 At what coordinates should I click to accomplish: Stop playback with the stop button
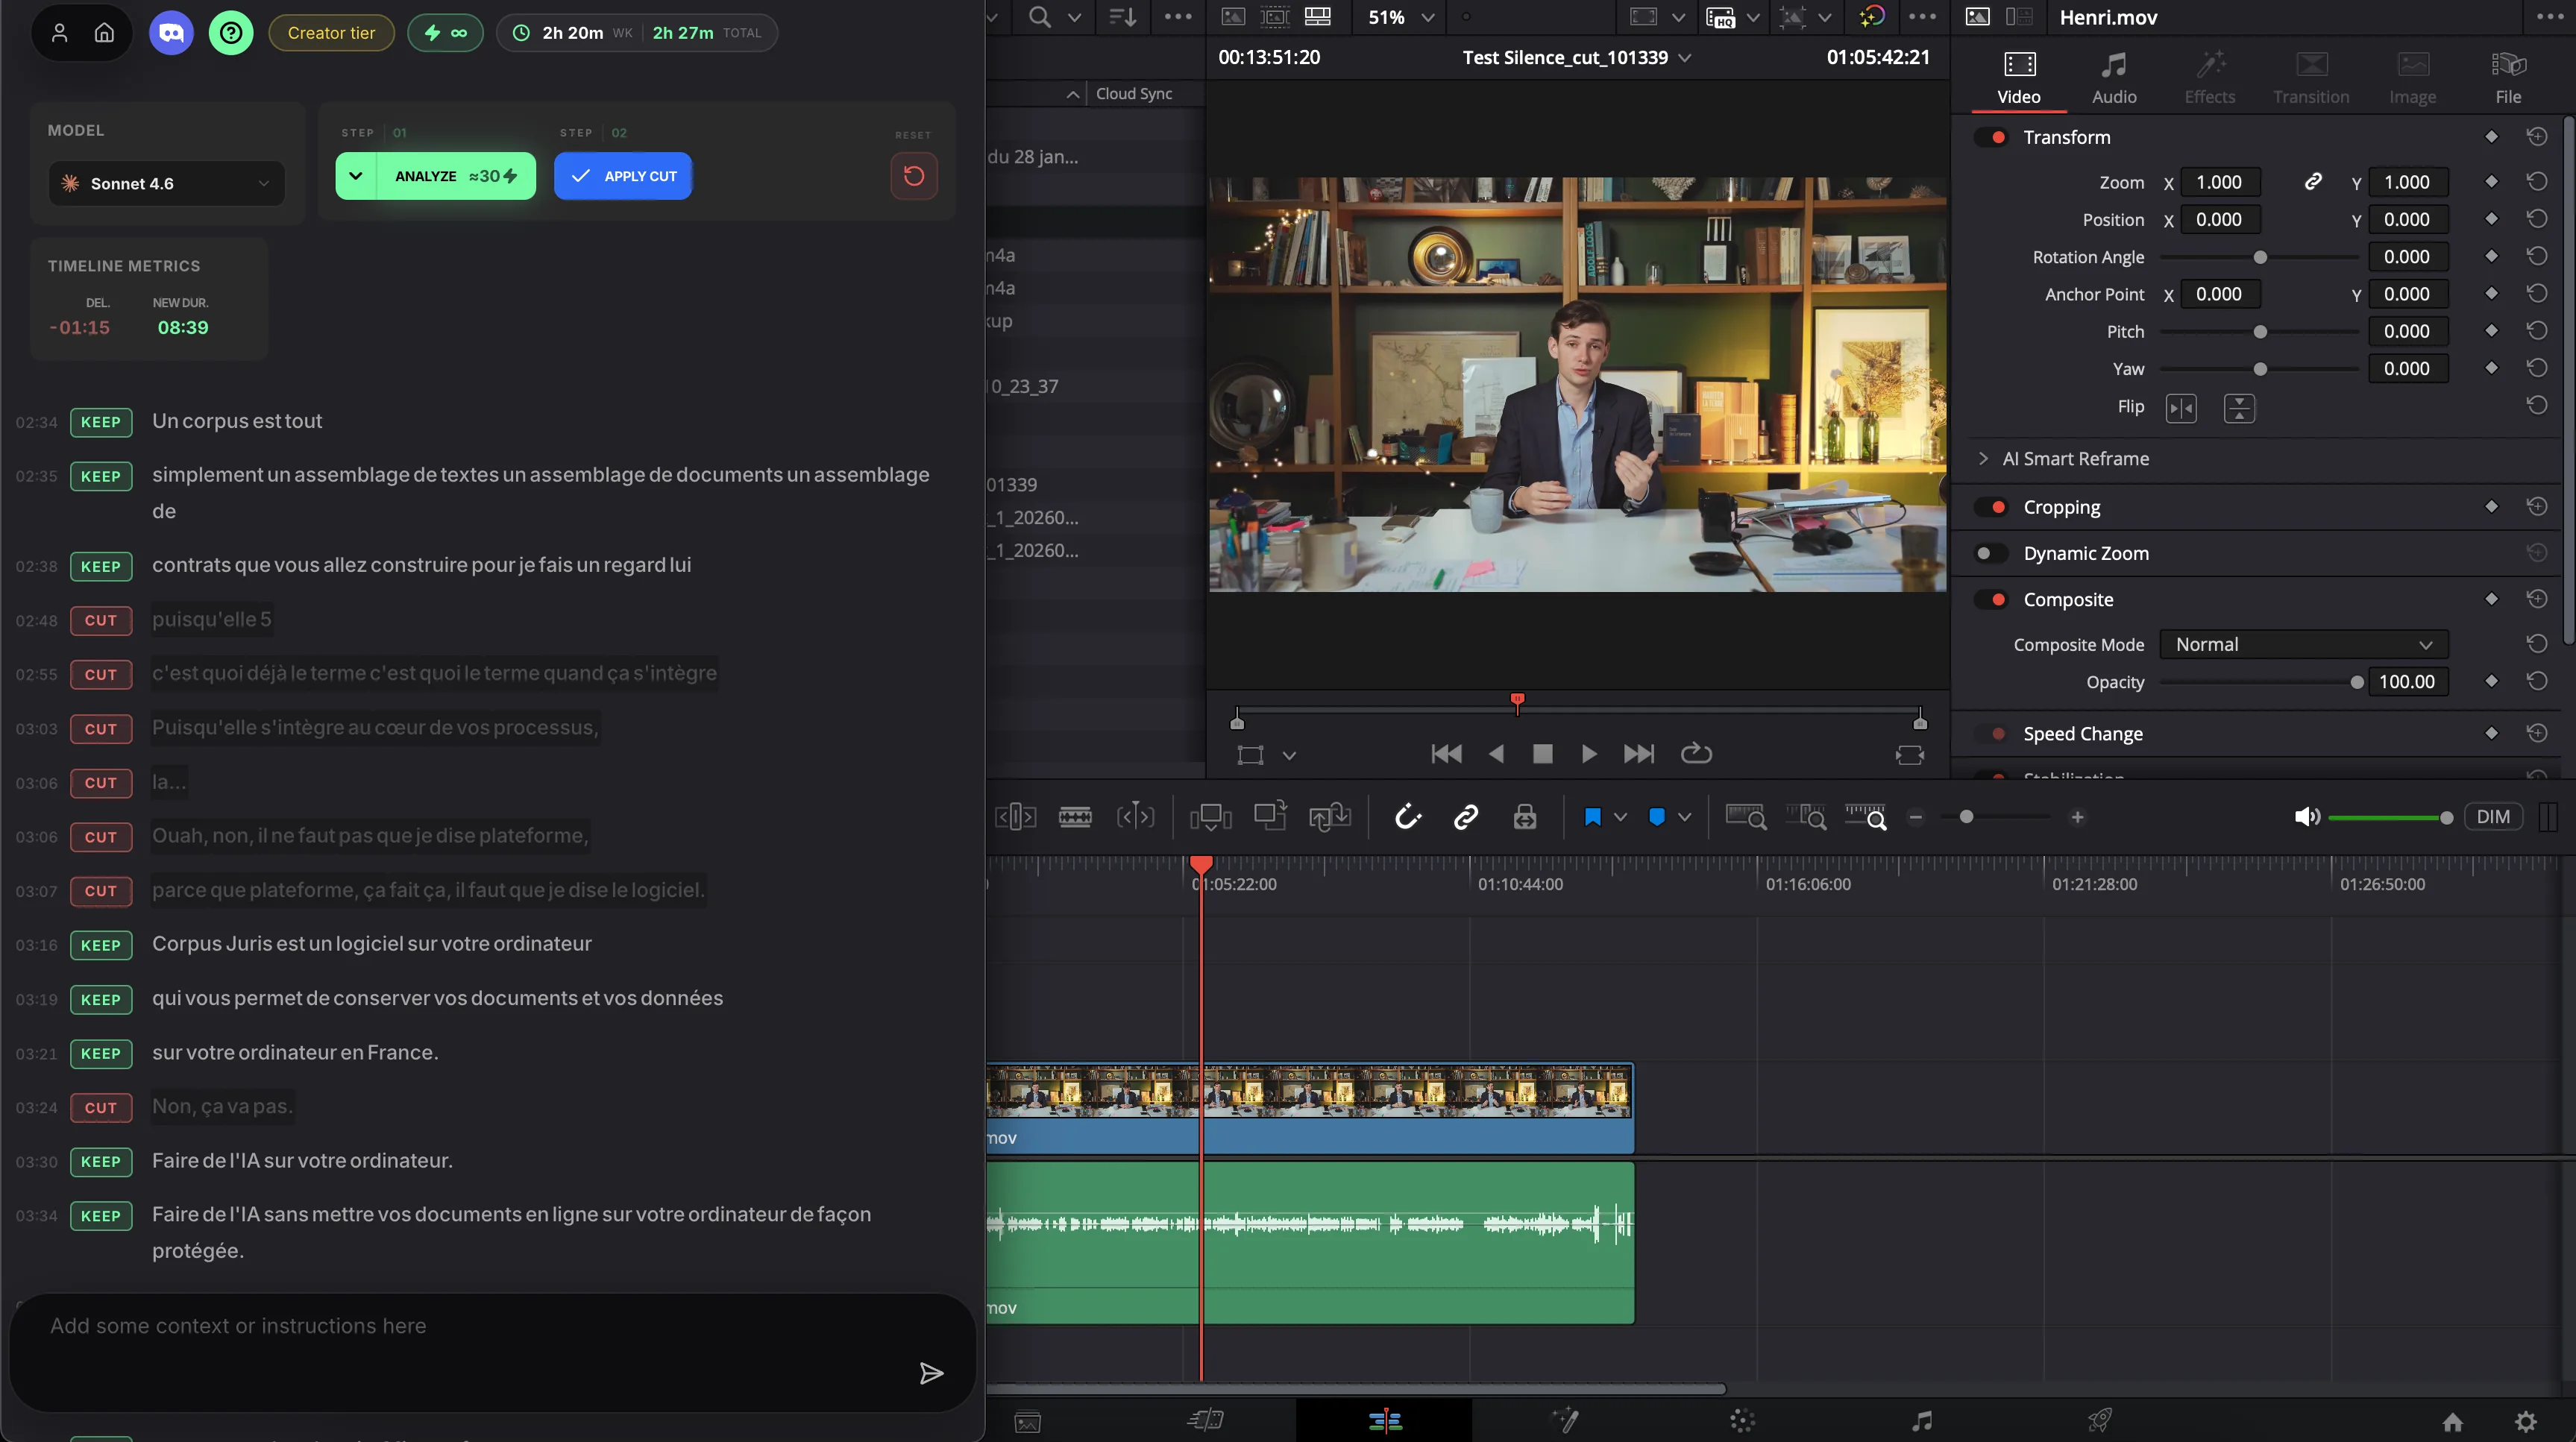pos(1542,754)
